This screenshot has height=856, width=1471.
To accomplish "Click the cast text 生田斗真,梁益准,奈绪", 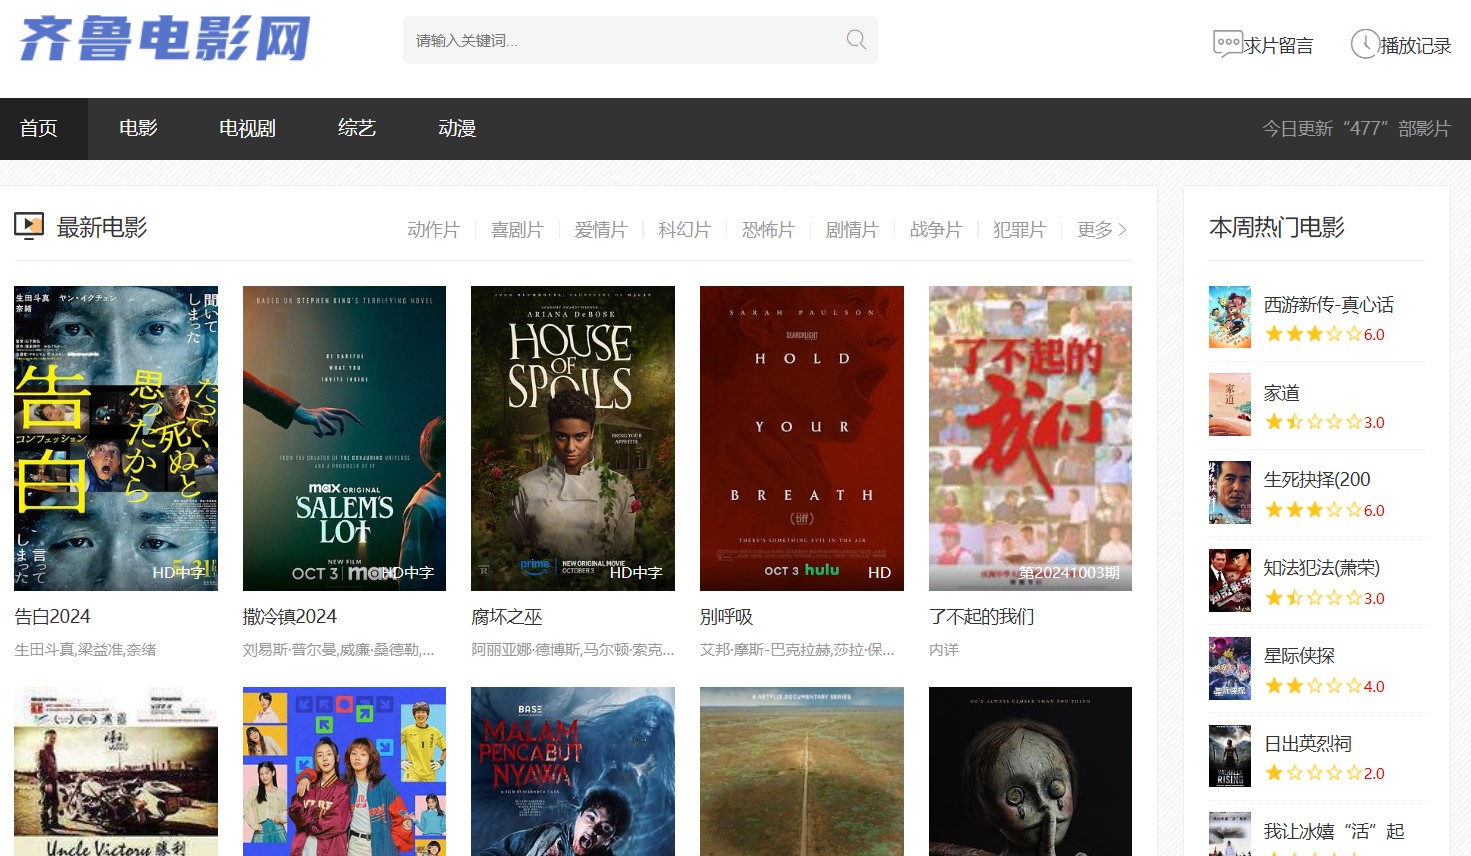I will point(85,650).
